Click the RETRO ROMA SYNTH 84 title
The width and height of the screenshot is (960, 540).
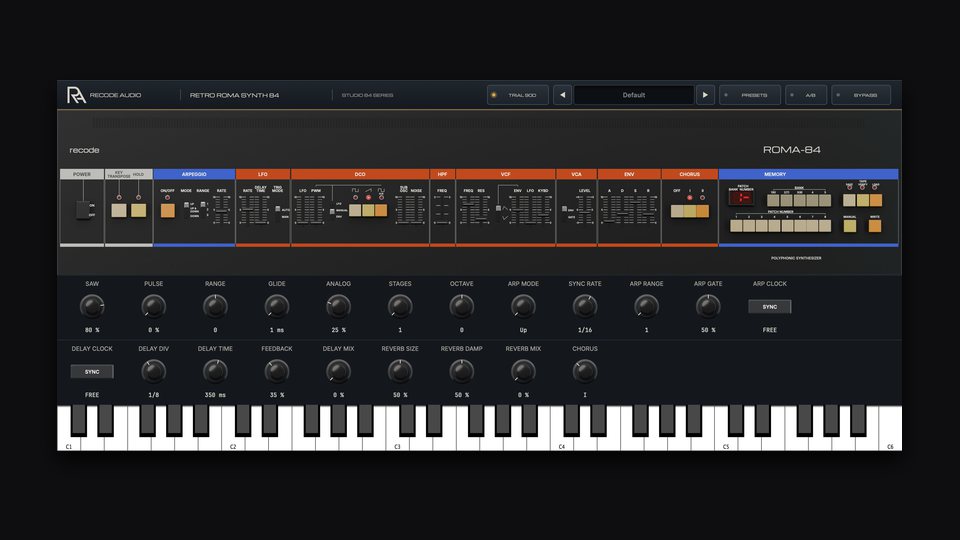click(x=234, y=95)
